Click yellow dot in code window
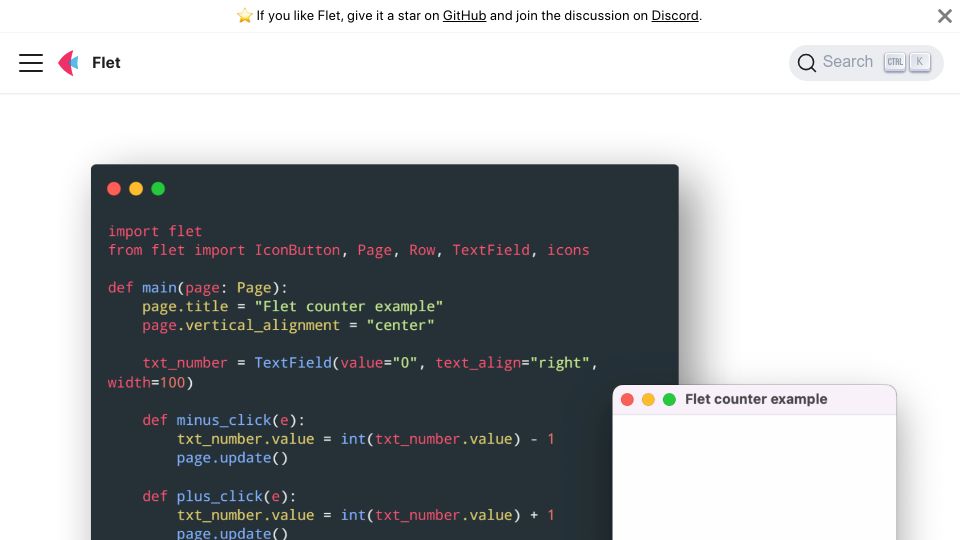Image resolution: width=960 pixels, height=540 pixels. click(136, 189)
